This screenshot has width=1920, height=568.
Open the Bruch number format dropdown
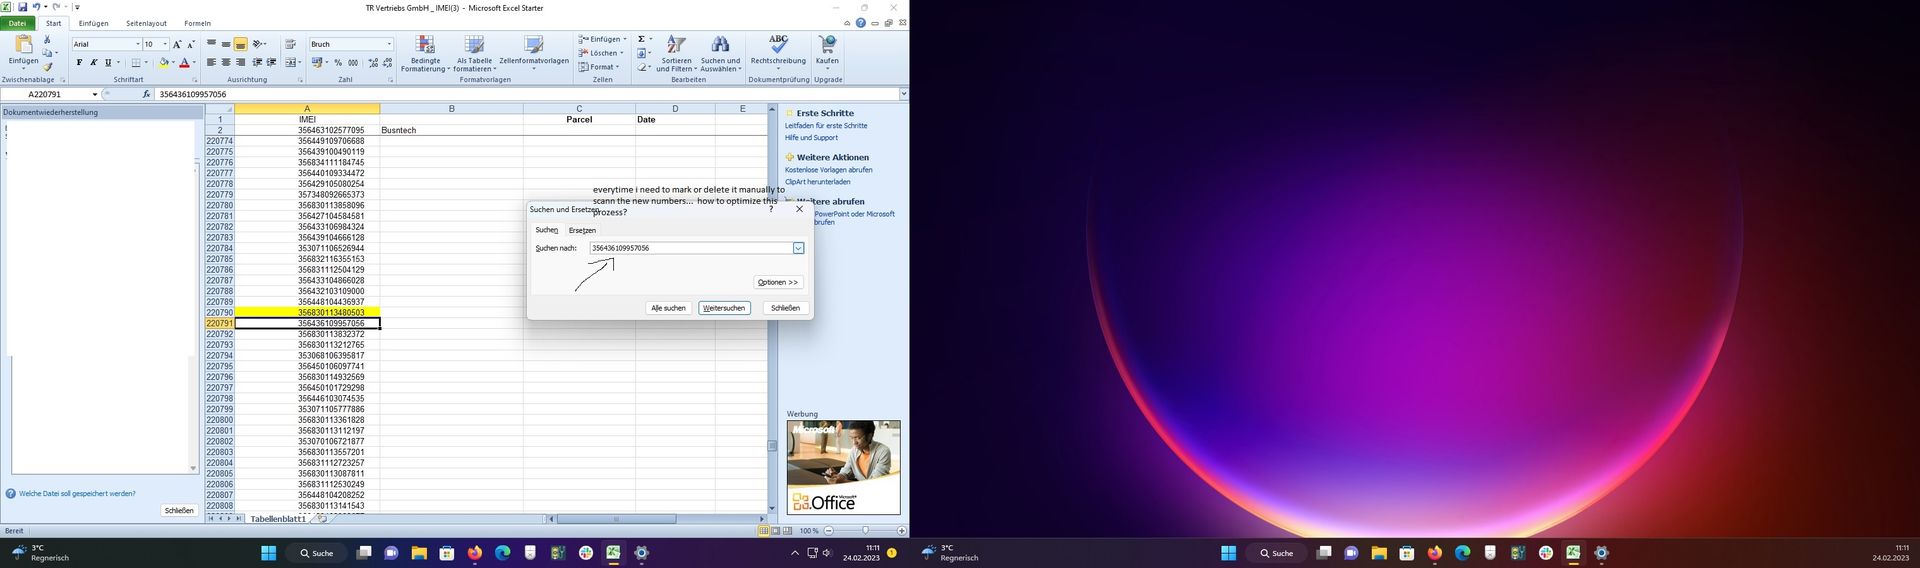(x=389, y=44)
